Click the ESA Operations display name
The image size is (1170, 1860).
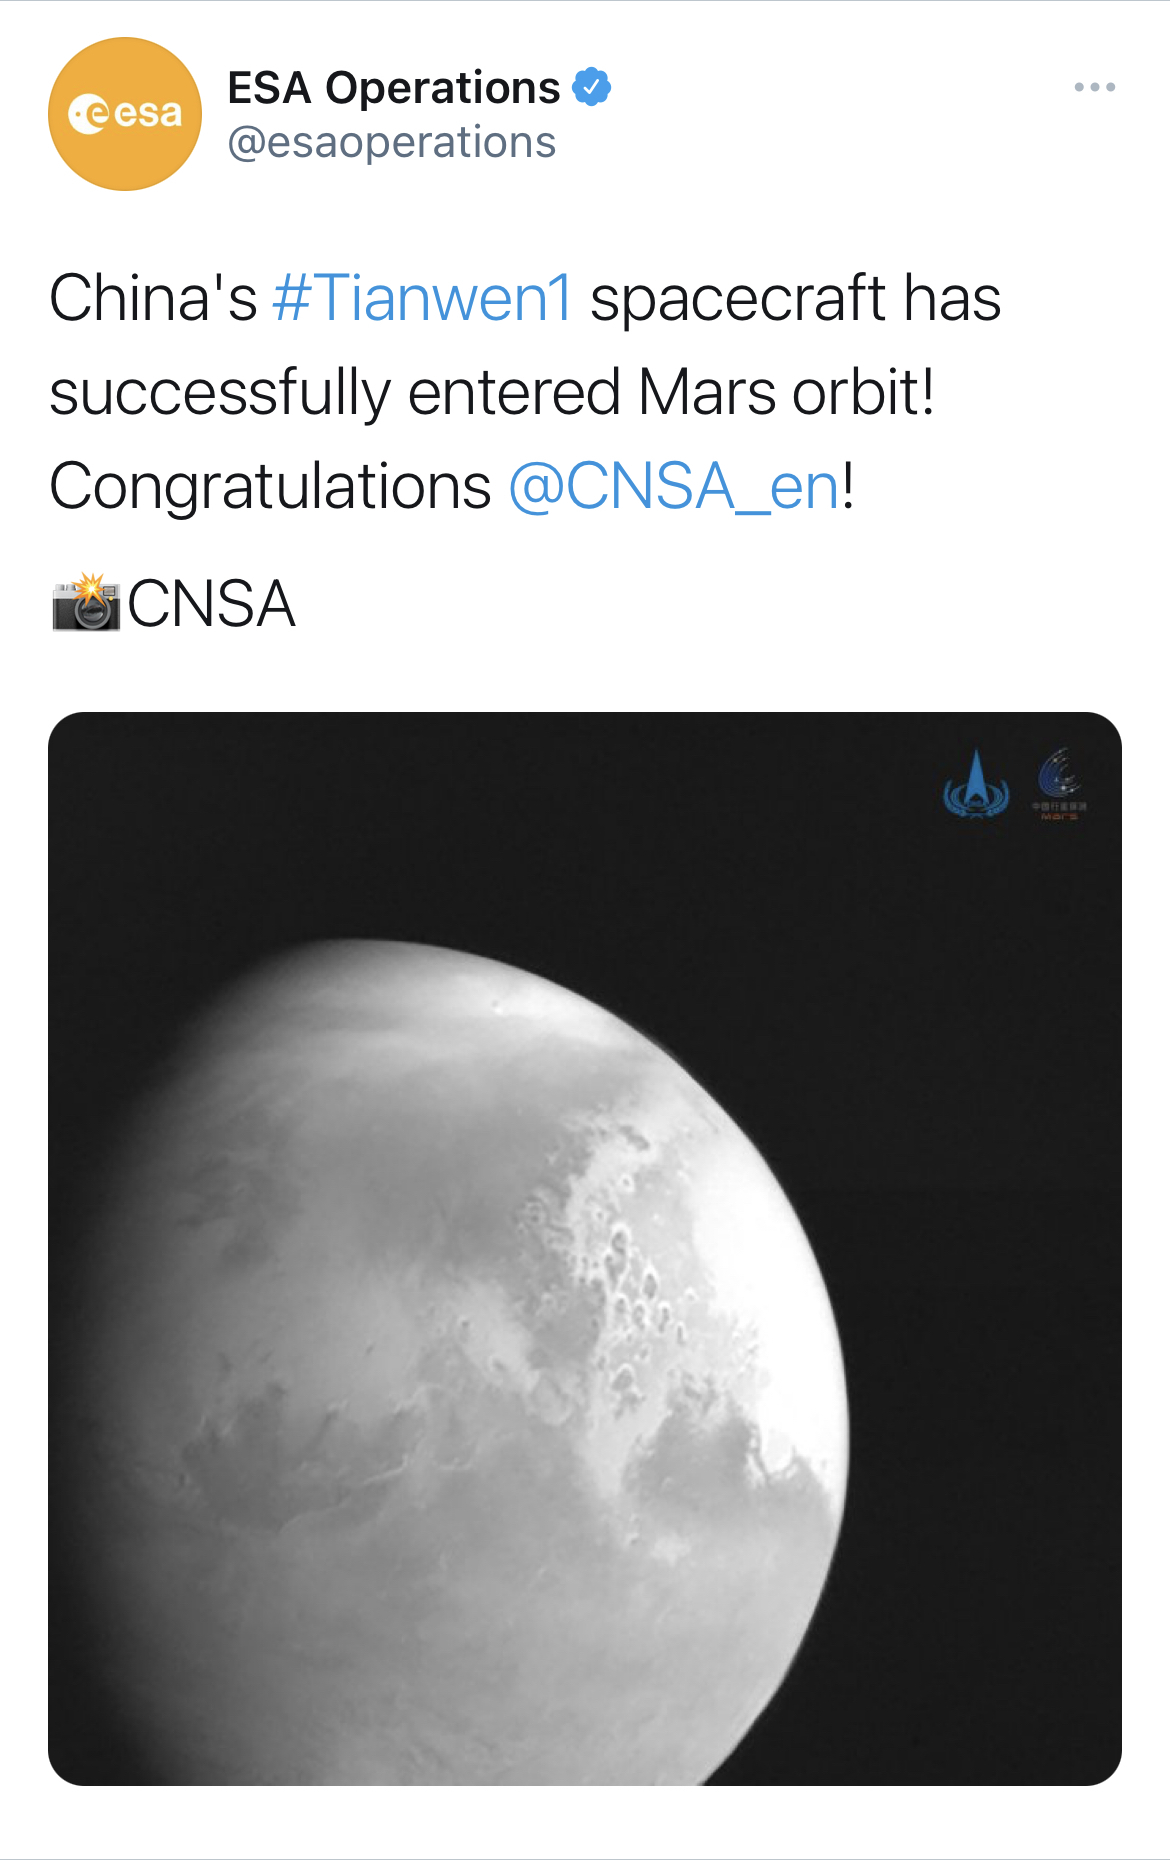point(393,88)
